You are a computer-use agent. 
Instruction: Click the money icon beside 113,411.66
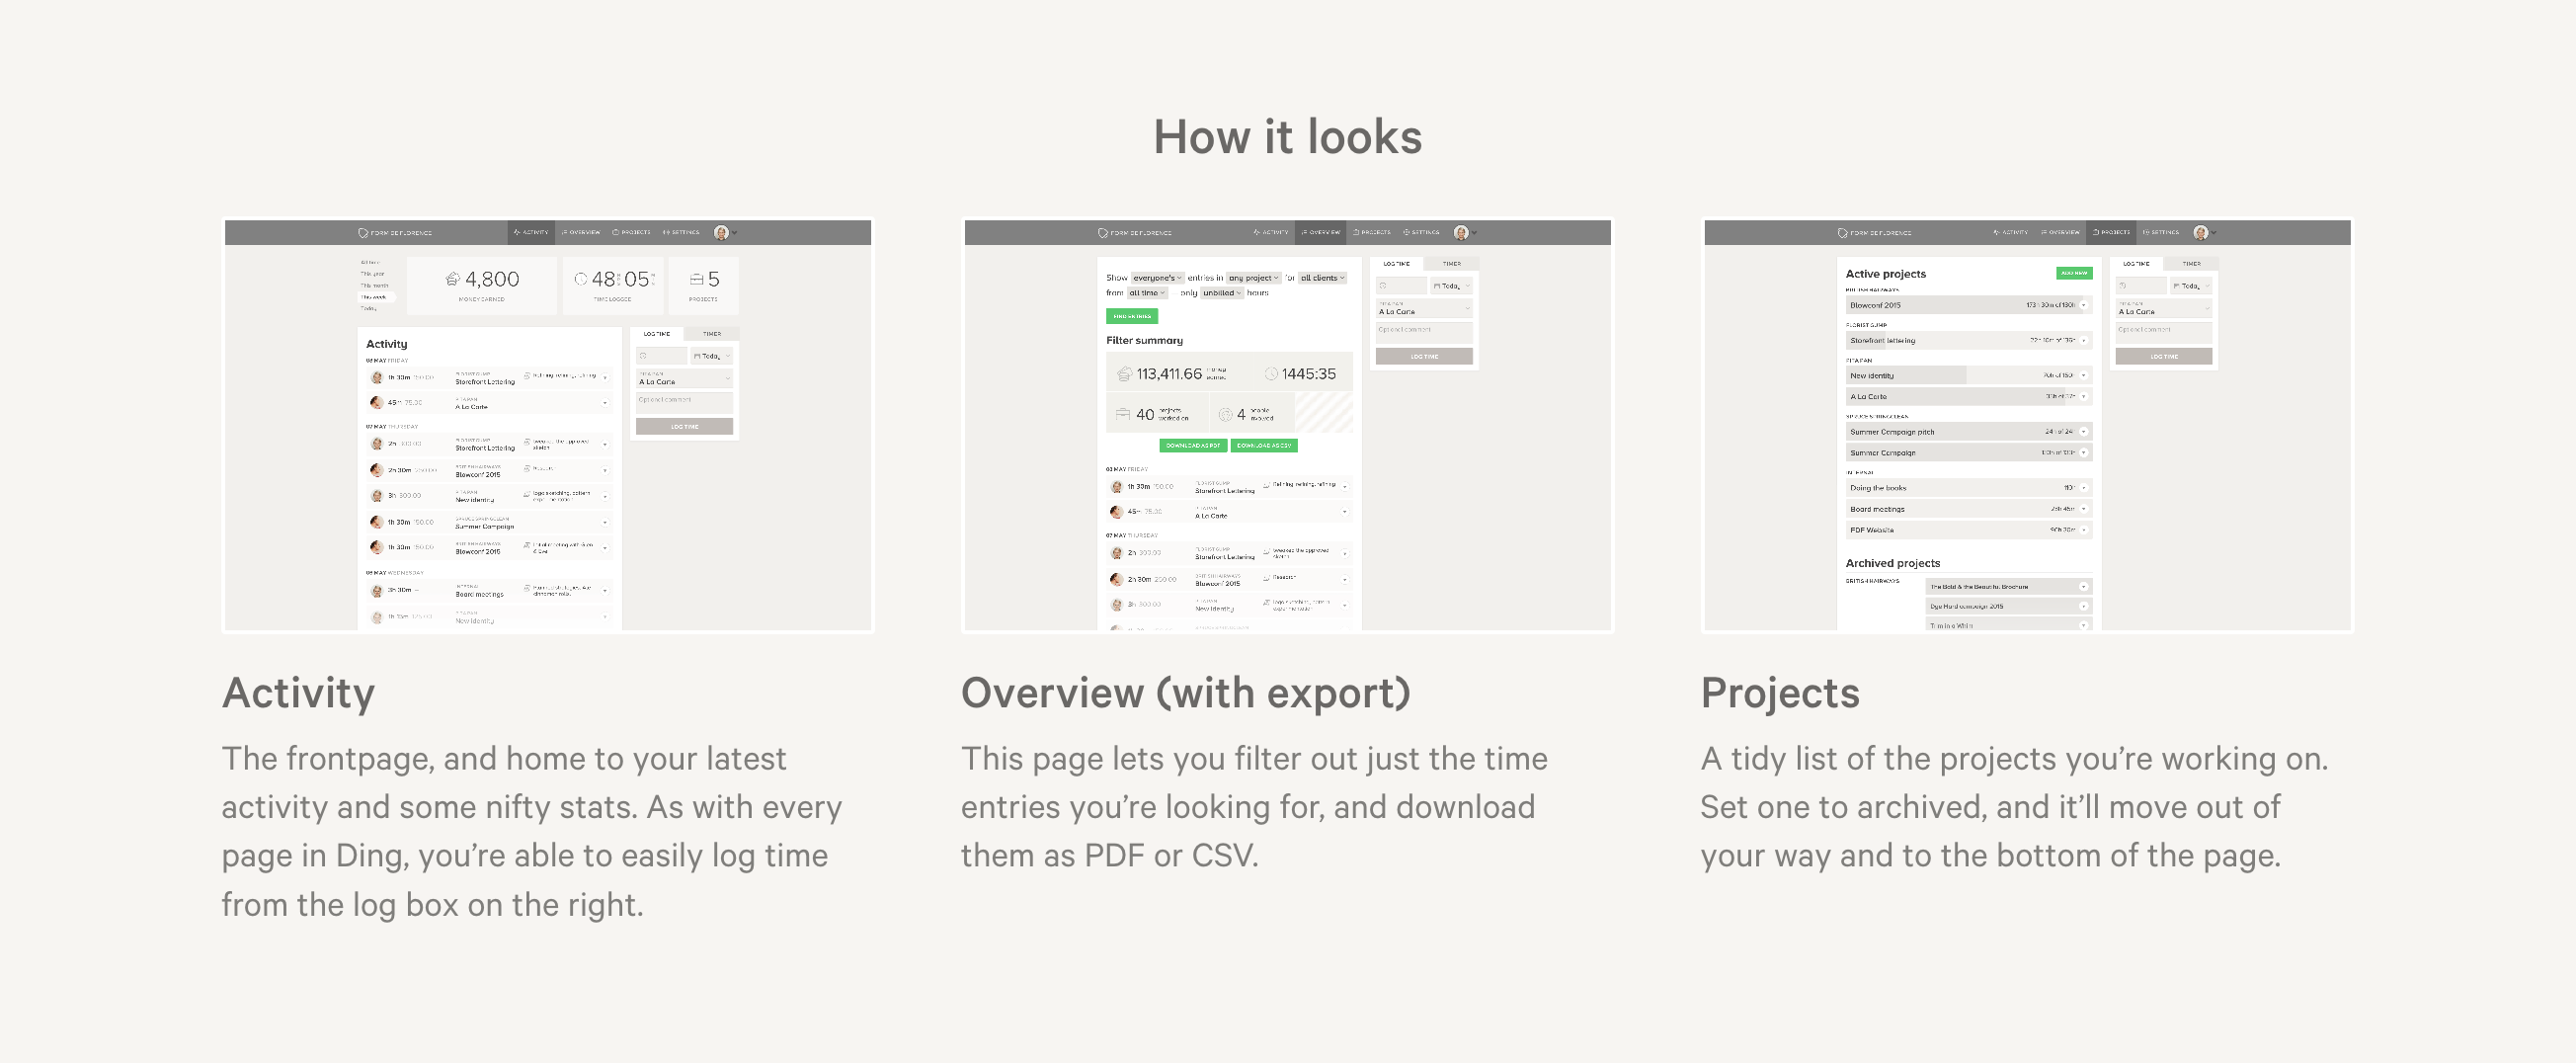point(1124,374)
